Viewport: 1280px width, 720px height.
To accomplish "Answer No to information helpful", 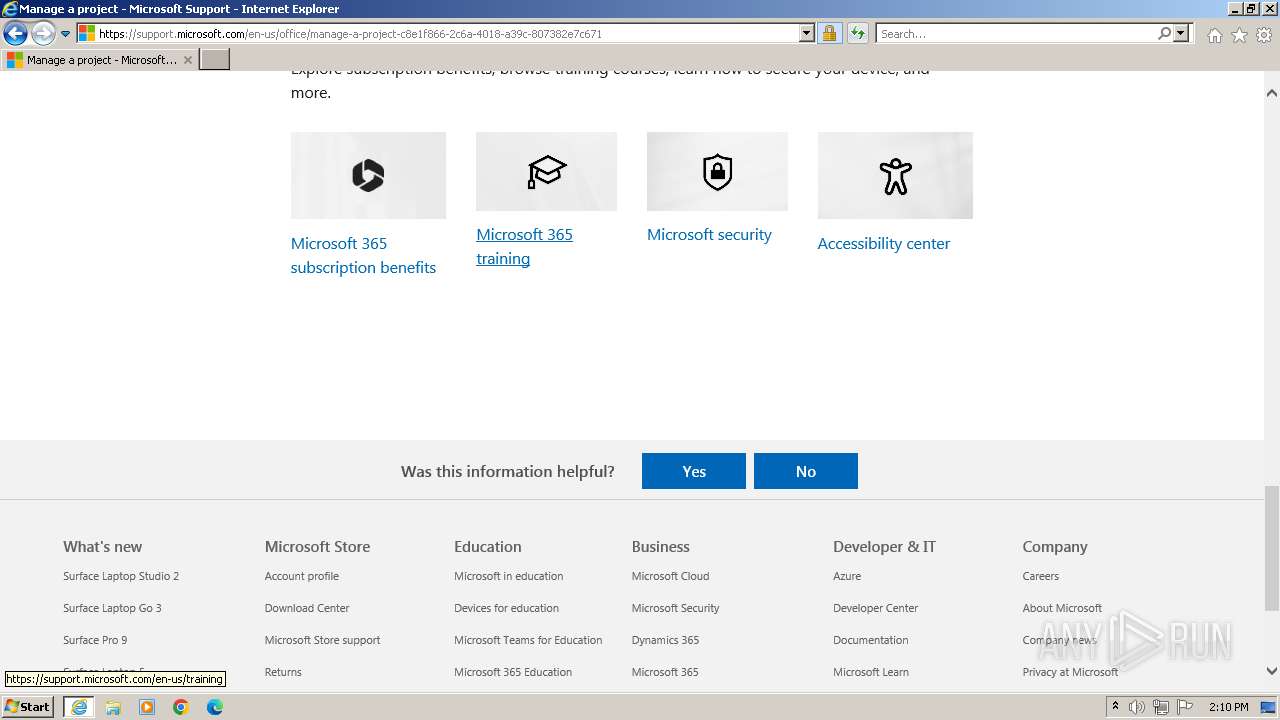I will [806, 471].
